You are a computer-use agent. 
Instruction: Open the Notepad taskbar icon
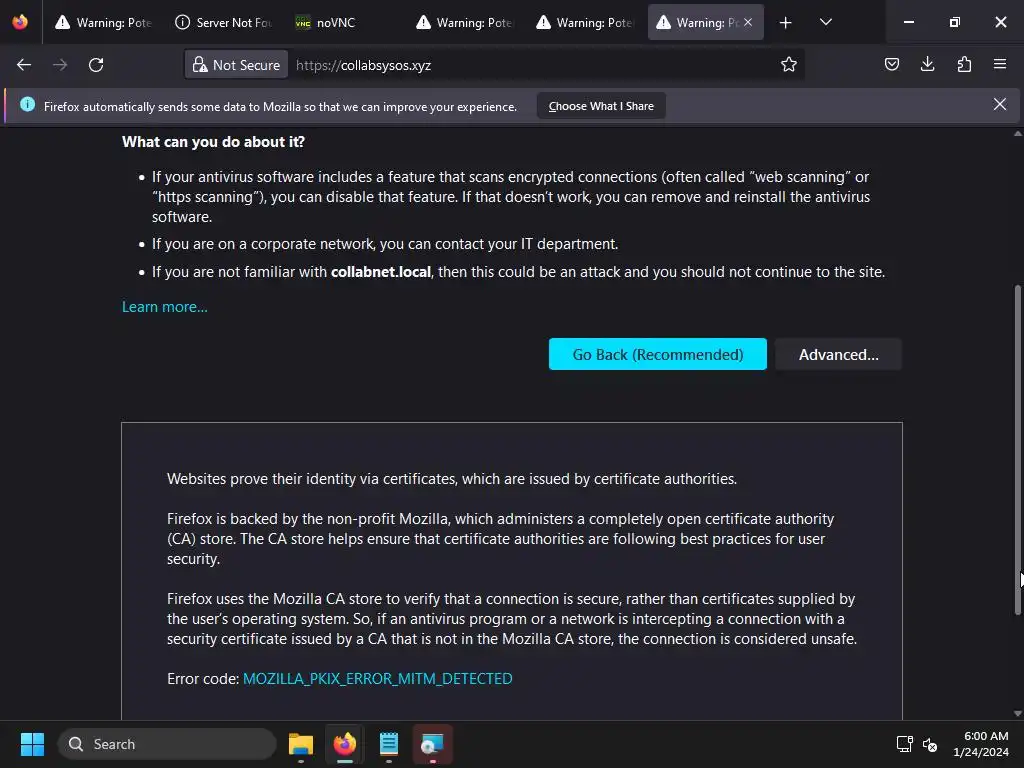(x=389, y=744)
